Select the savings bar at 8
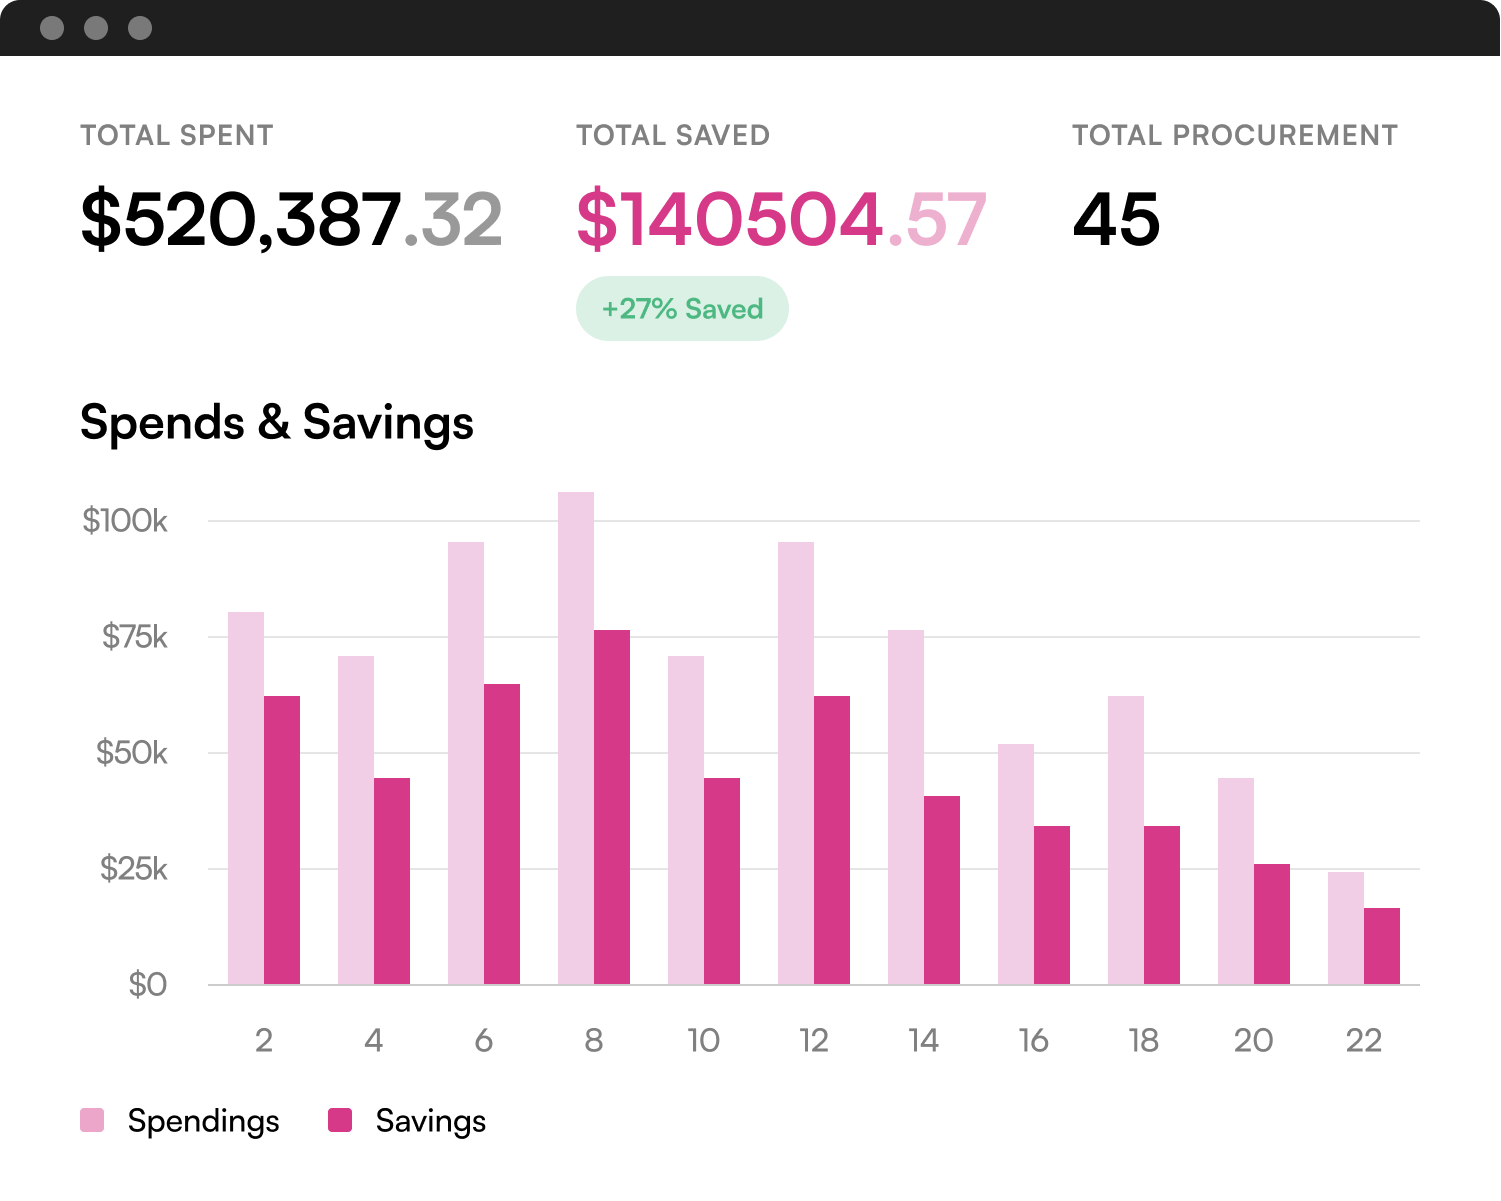Image resolution: width=1501 pixels, height=1201 pixels. pyautogui.click(x=612, y=807)
